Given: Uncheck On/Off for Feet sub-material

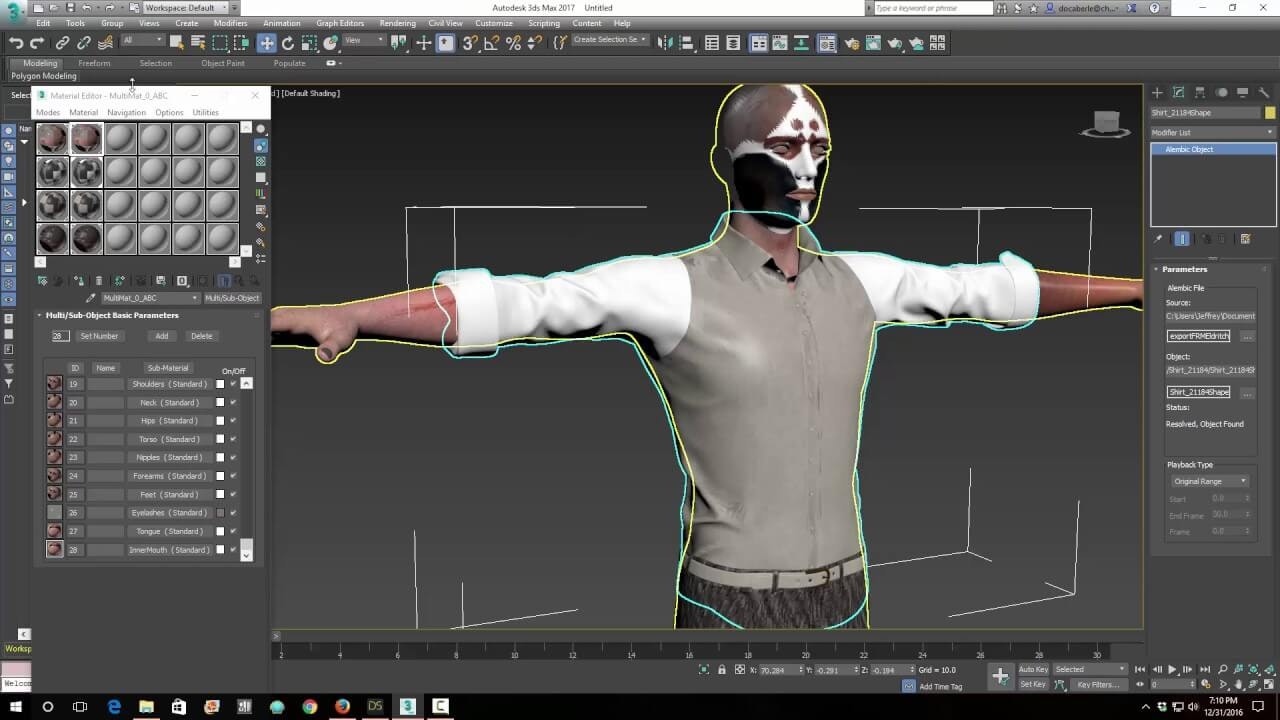Looking at the screenshot, I should [233, 494].
